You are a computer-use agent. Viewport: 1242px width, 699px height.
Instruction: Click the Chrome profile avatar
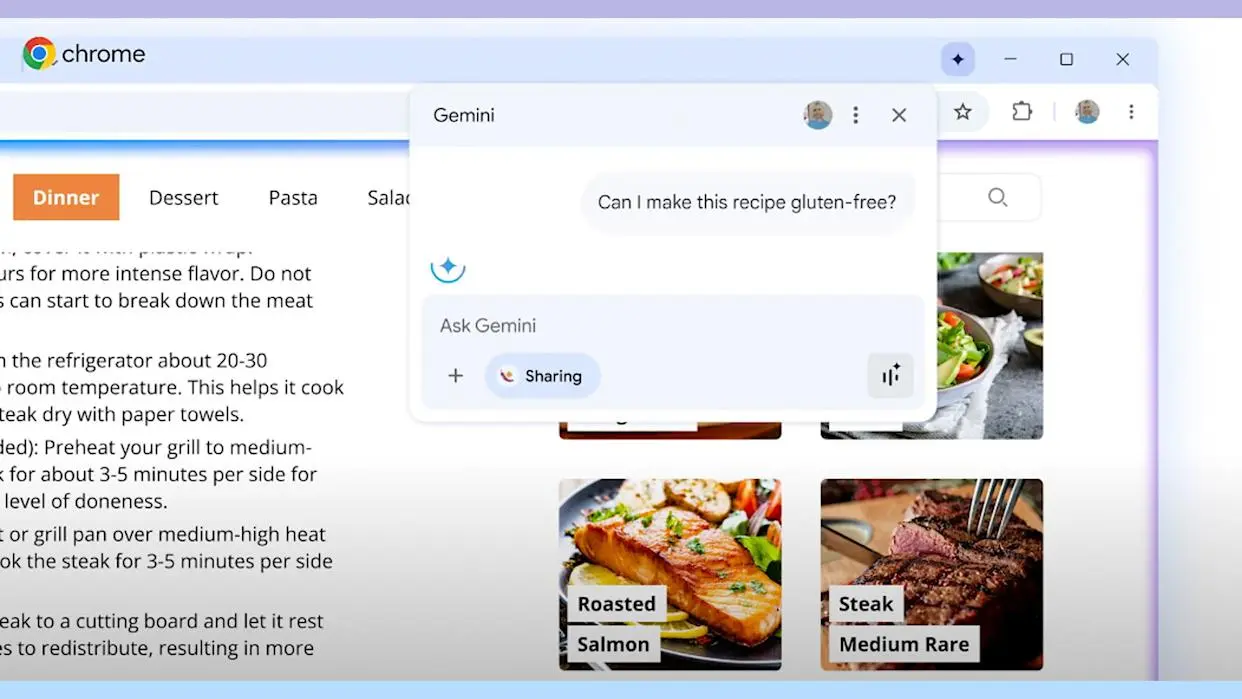[1086, 112]
